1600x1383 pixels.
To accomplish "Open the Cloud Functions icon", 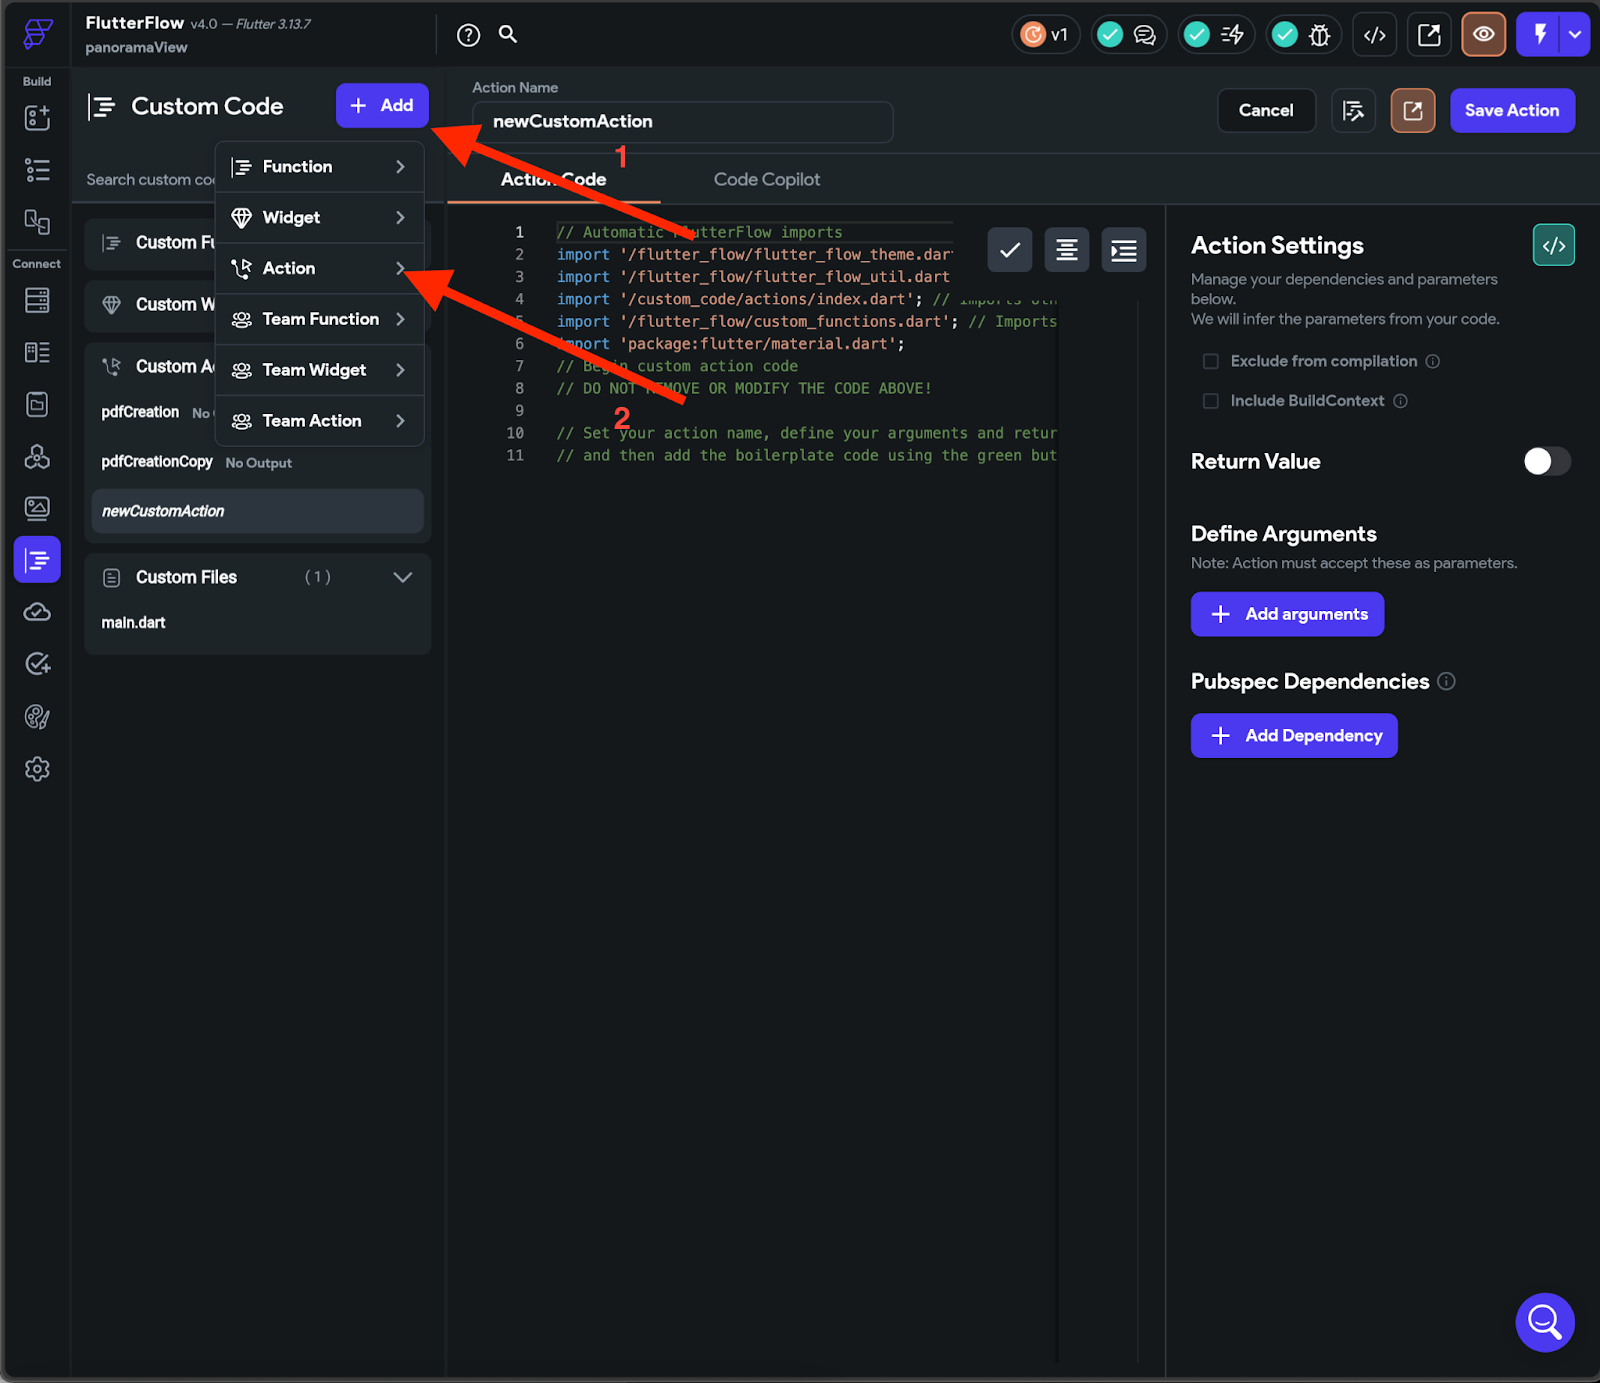I will click(x=37, y=612).
